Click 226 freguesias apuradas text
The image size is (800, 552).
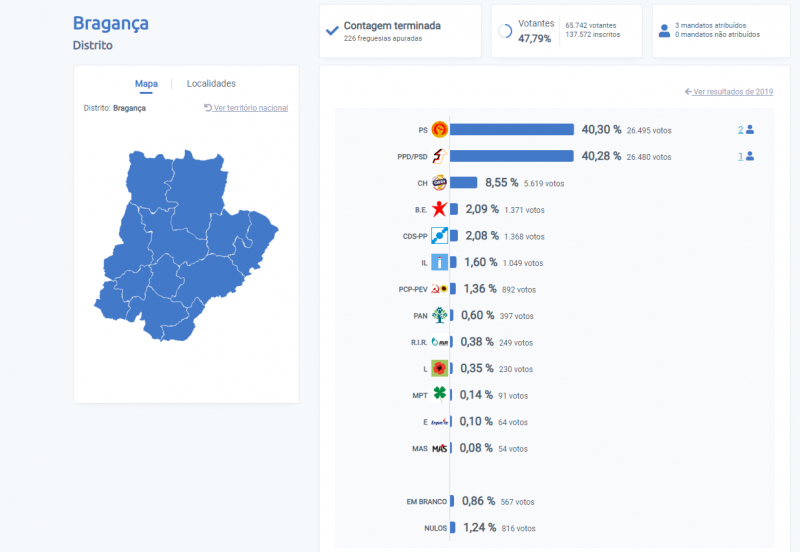(x=383, y=38)
